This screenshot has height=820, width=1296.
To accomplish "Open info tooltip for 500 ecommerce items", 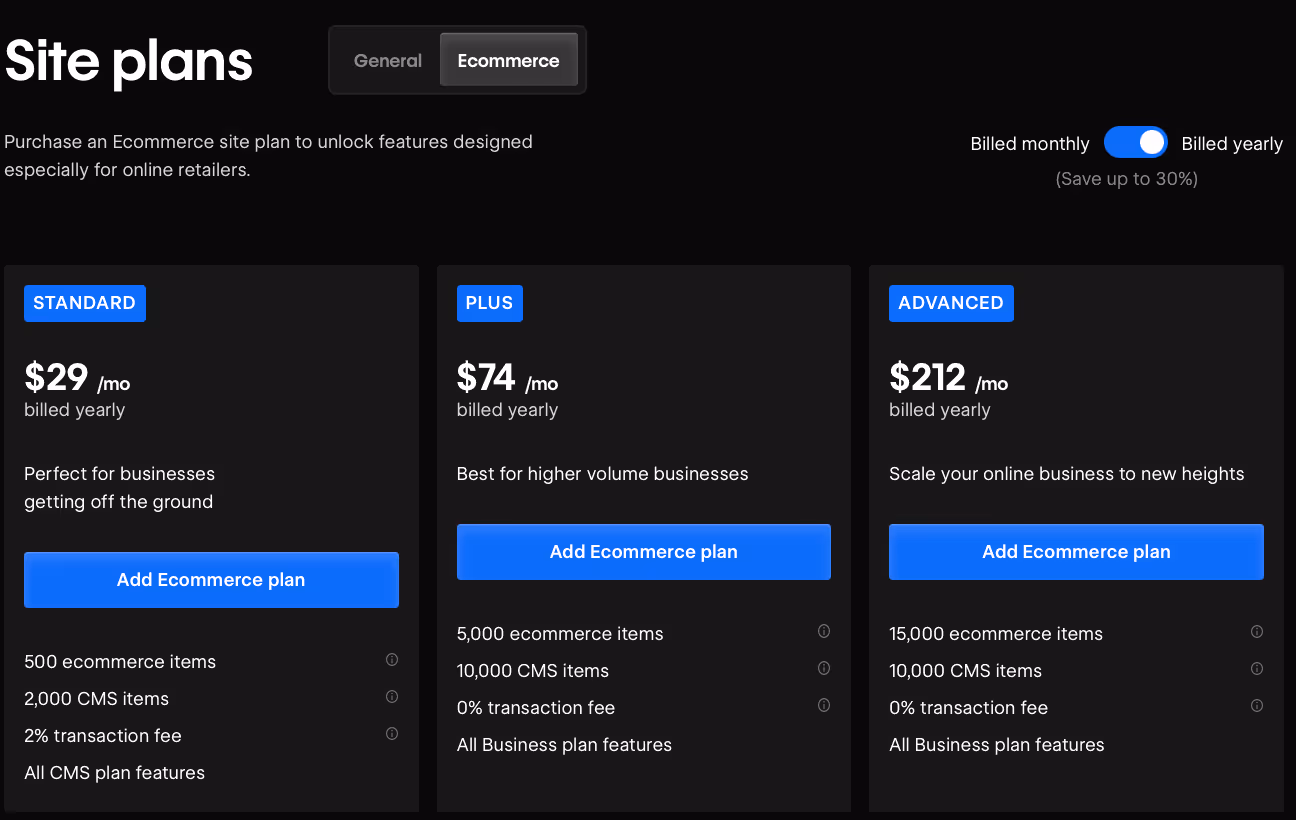I will point(392,660).
